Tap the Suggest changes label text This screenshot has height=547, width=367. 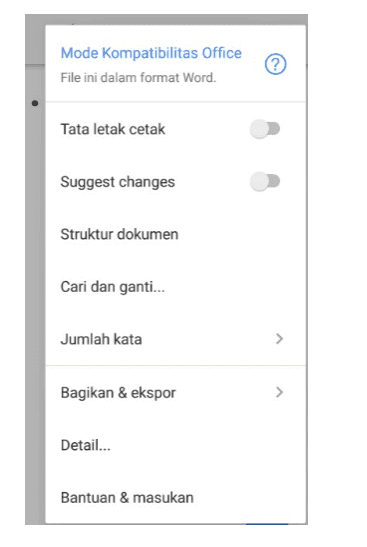(x=118, y=182)
